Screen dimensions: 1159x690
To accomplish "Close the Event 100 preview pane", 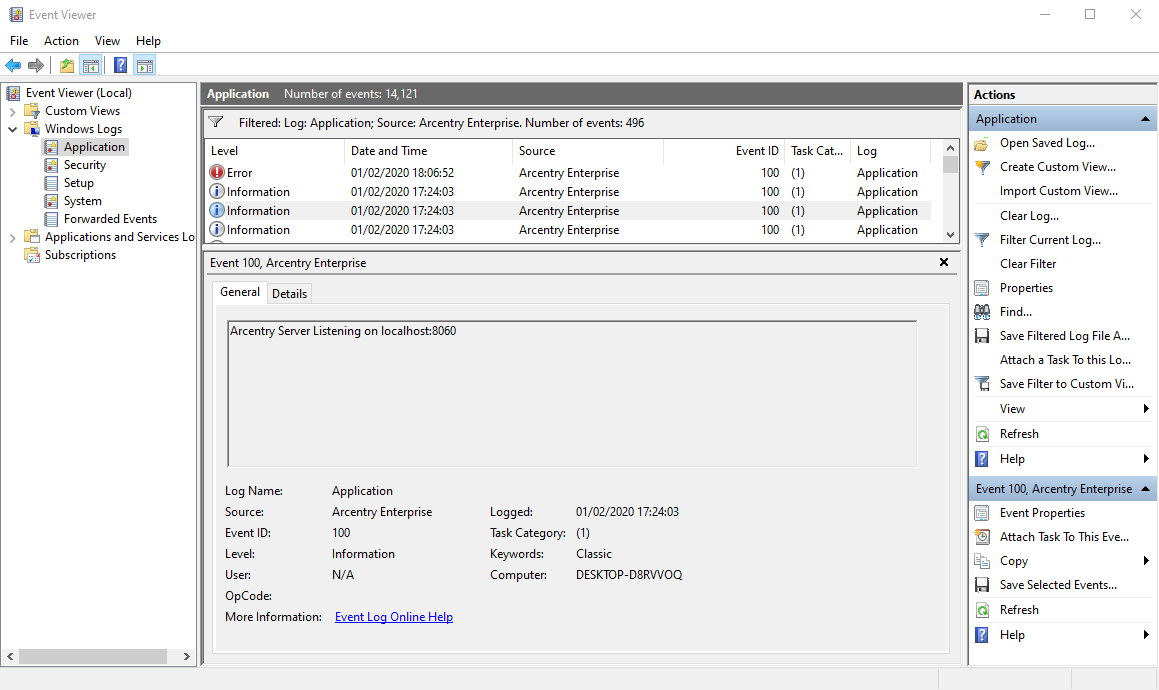I will click(943, 263).
